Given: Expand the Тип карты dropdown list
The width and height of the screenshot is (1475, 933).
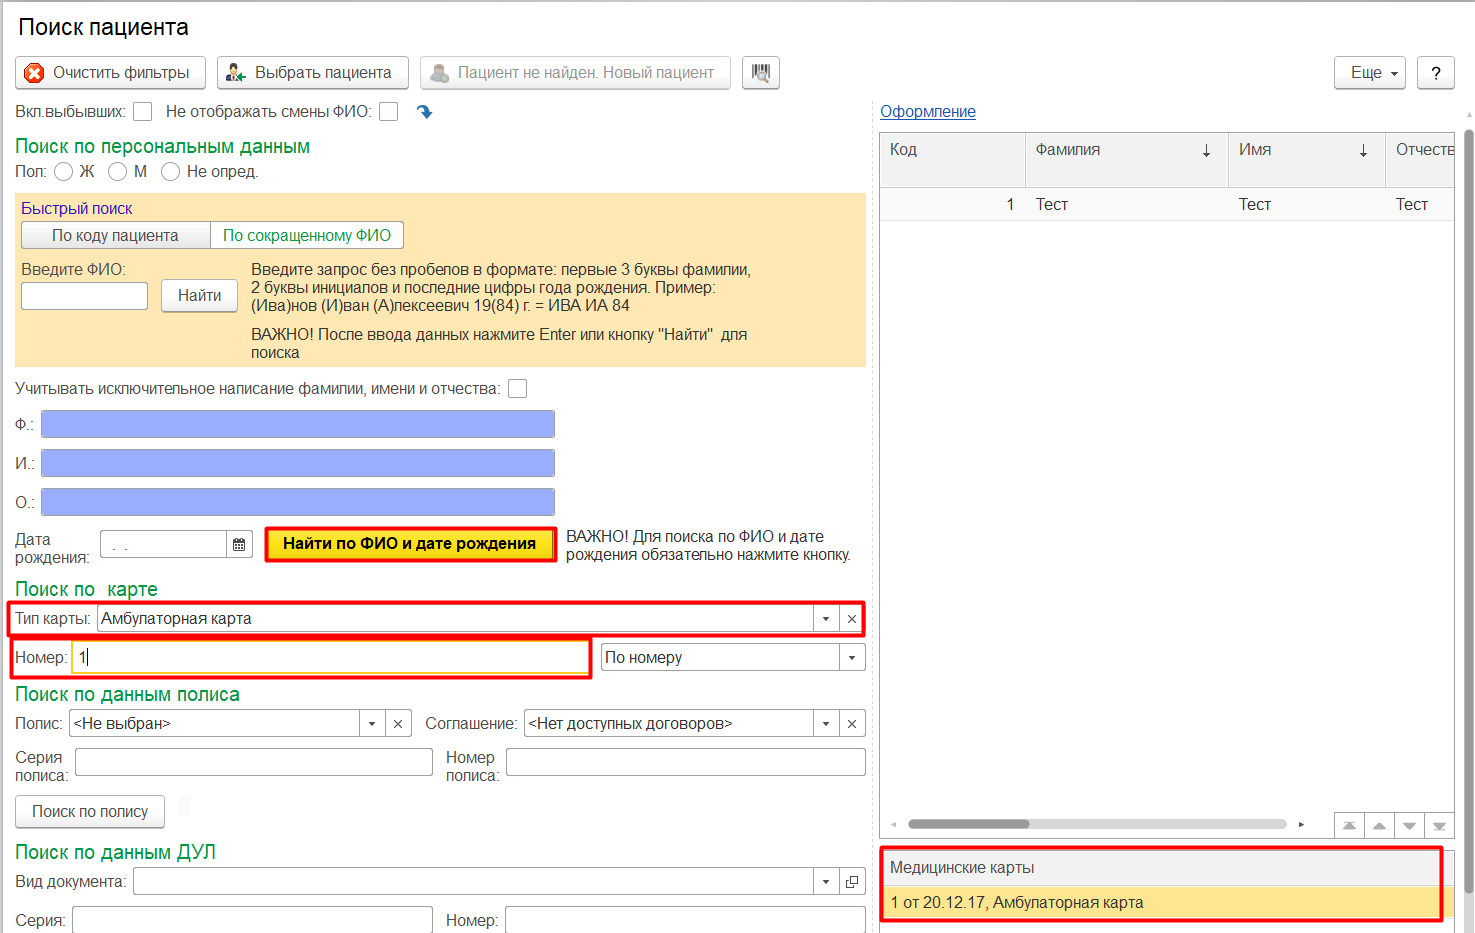Looking at the screenshot, I should tap(826, 619).
